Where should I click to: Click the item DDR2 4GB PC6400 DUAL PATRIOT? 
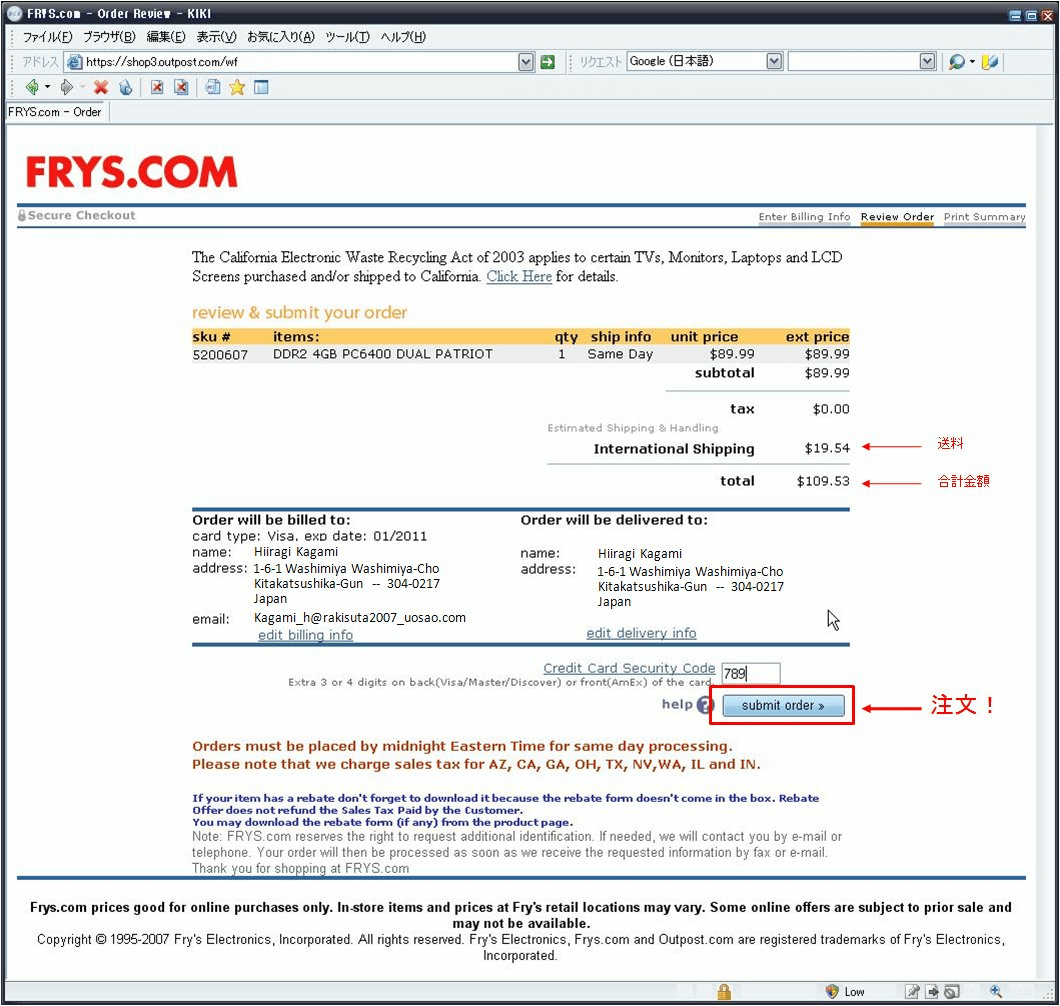[x=383, y=354]
